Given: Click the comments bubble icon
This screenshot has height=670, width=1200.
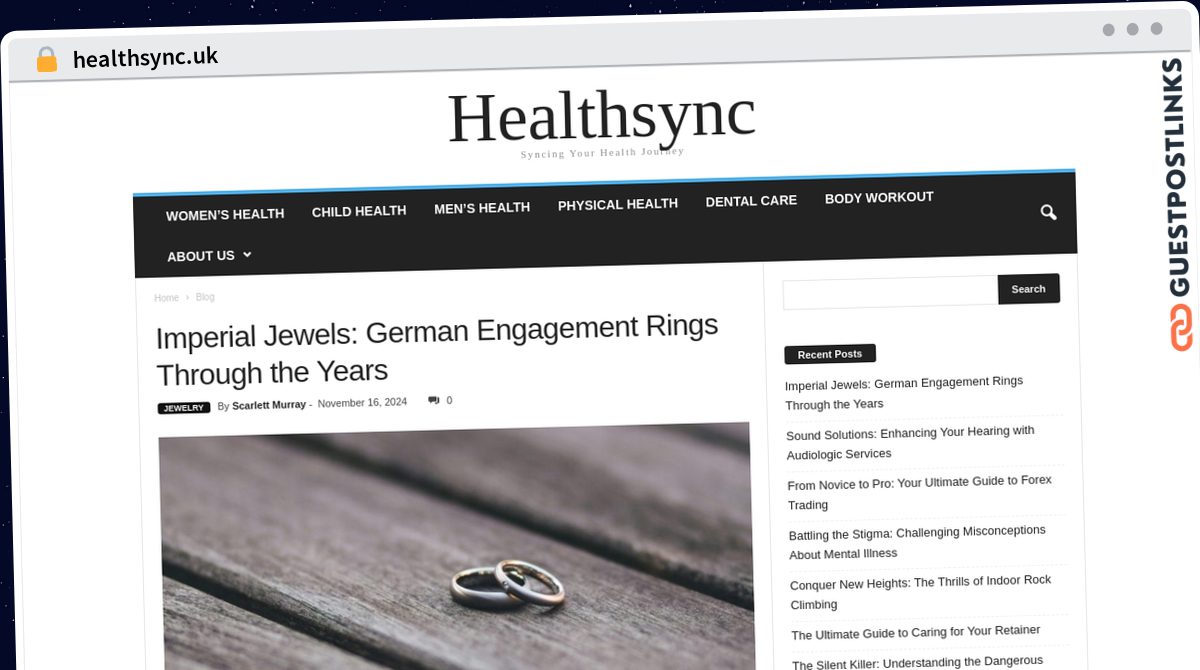Looking at the screenshot, I should [434, 400].
